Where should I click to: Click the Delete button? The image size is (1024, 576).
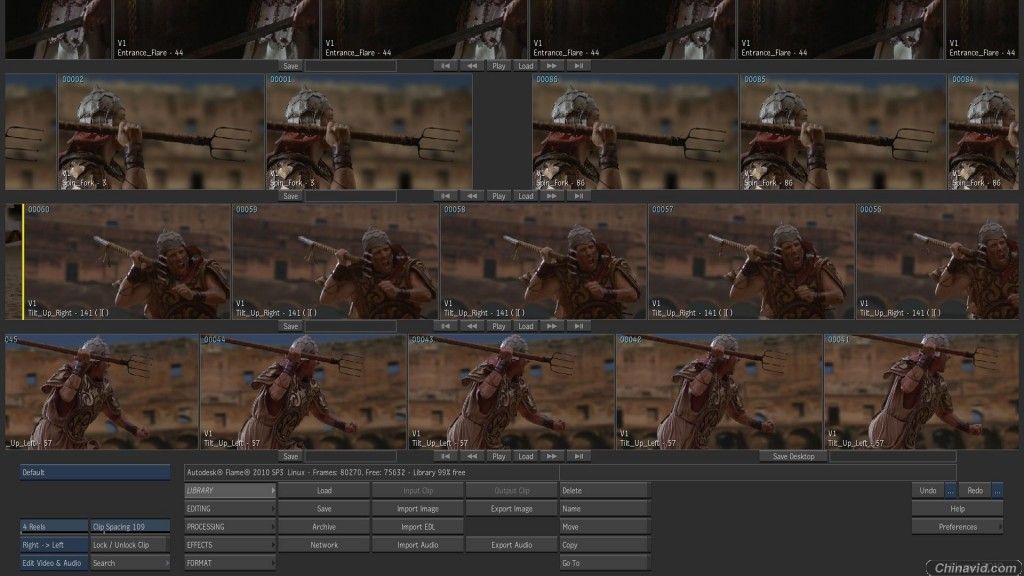(x=605, y=490)
